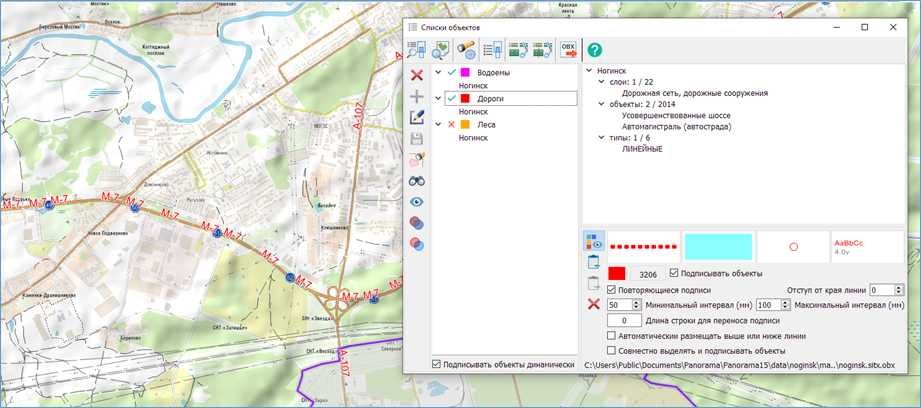The image size is (921, 408).
Task: Click the 3206 code button
Action: [648, 274]
